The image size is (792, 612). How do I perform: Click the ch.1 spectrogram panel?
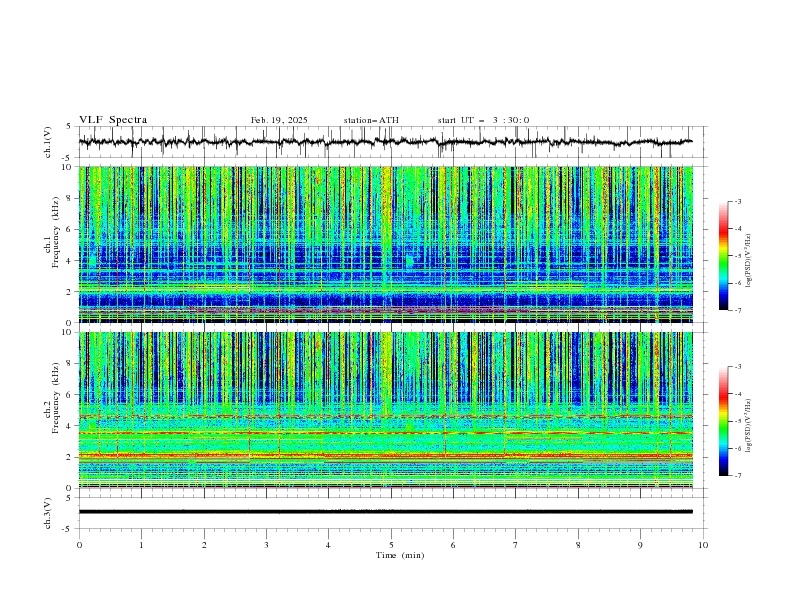click(x=386, y=244)
